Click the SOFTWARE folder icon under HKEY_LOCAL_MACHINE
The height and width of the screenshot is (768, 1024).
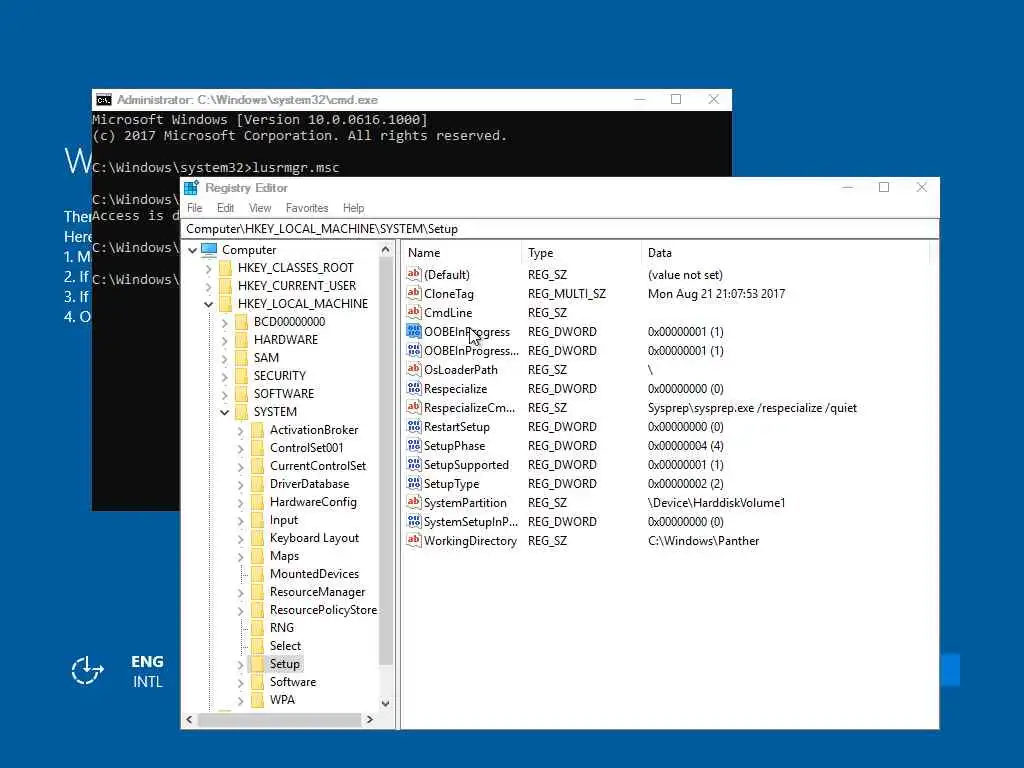click(x=242, y=394)
